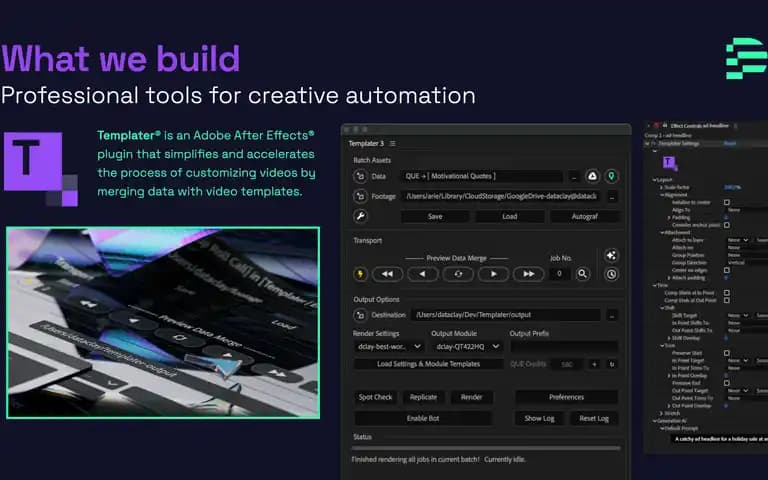Image resolution: width=768 pixels, height=480 pixels.
Task: Toggle the Preserve Start checkbox
Action: [x=727, y=353]
